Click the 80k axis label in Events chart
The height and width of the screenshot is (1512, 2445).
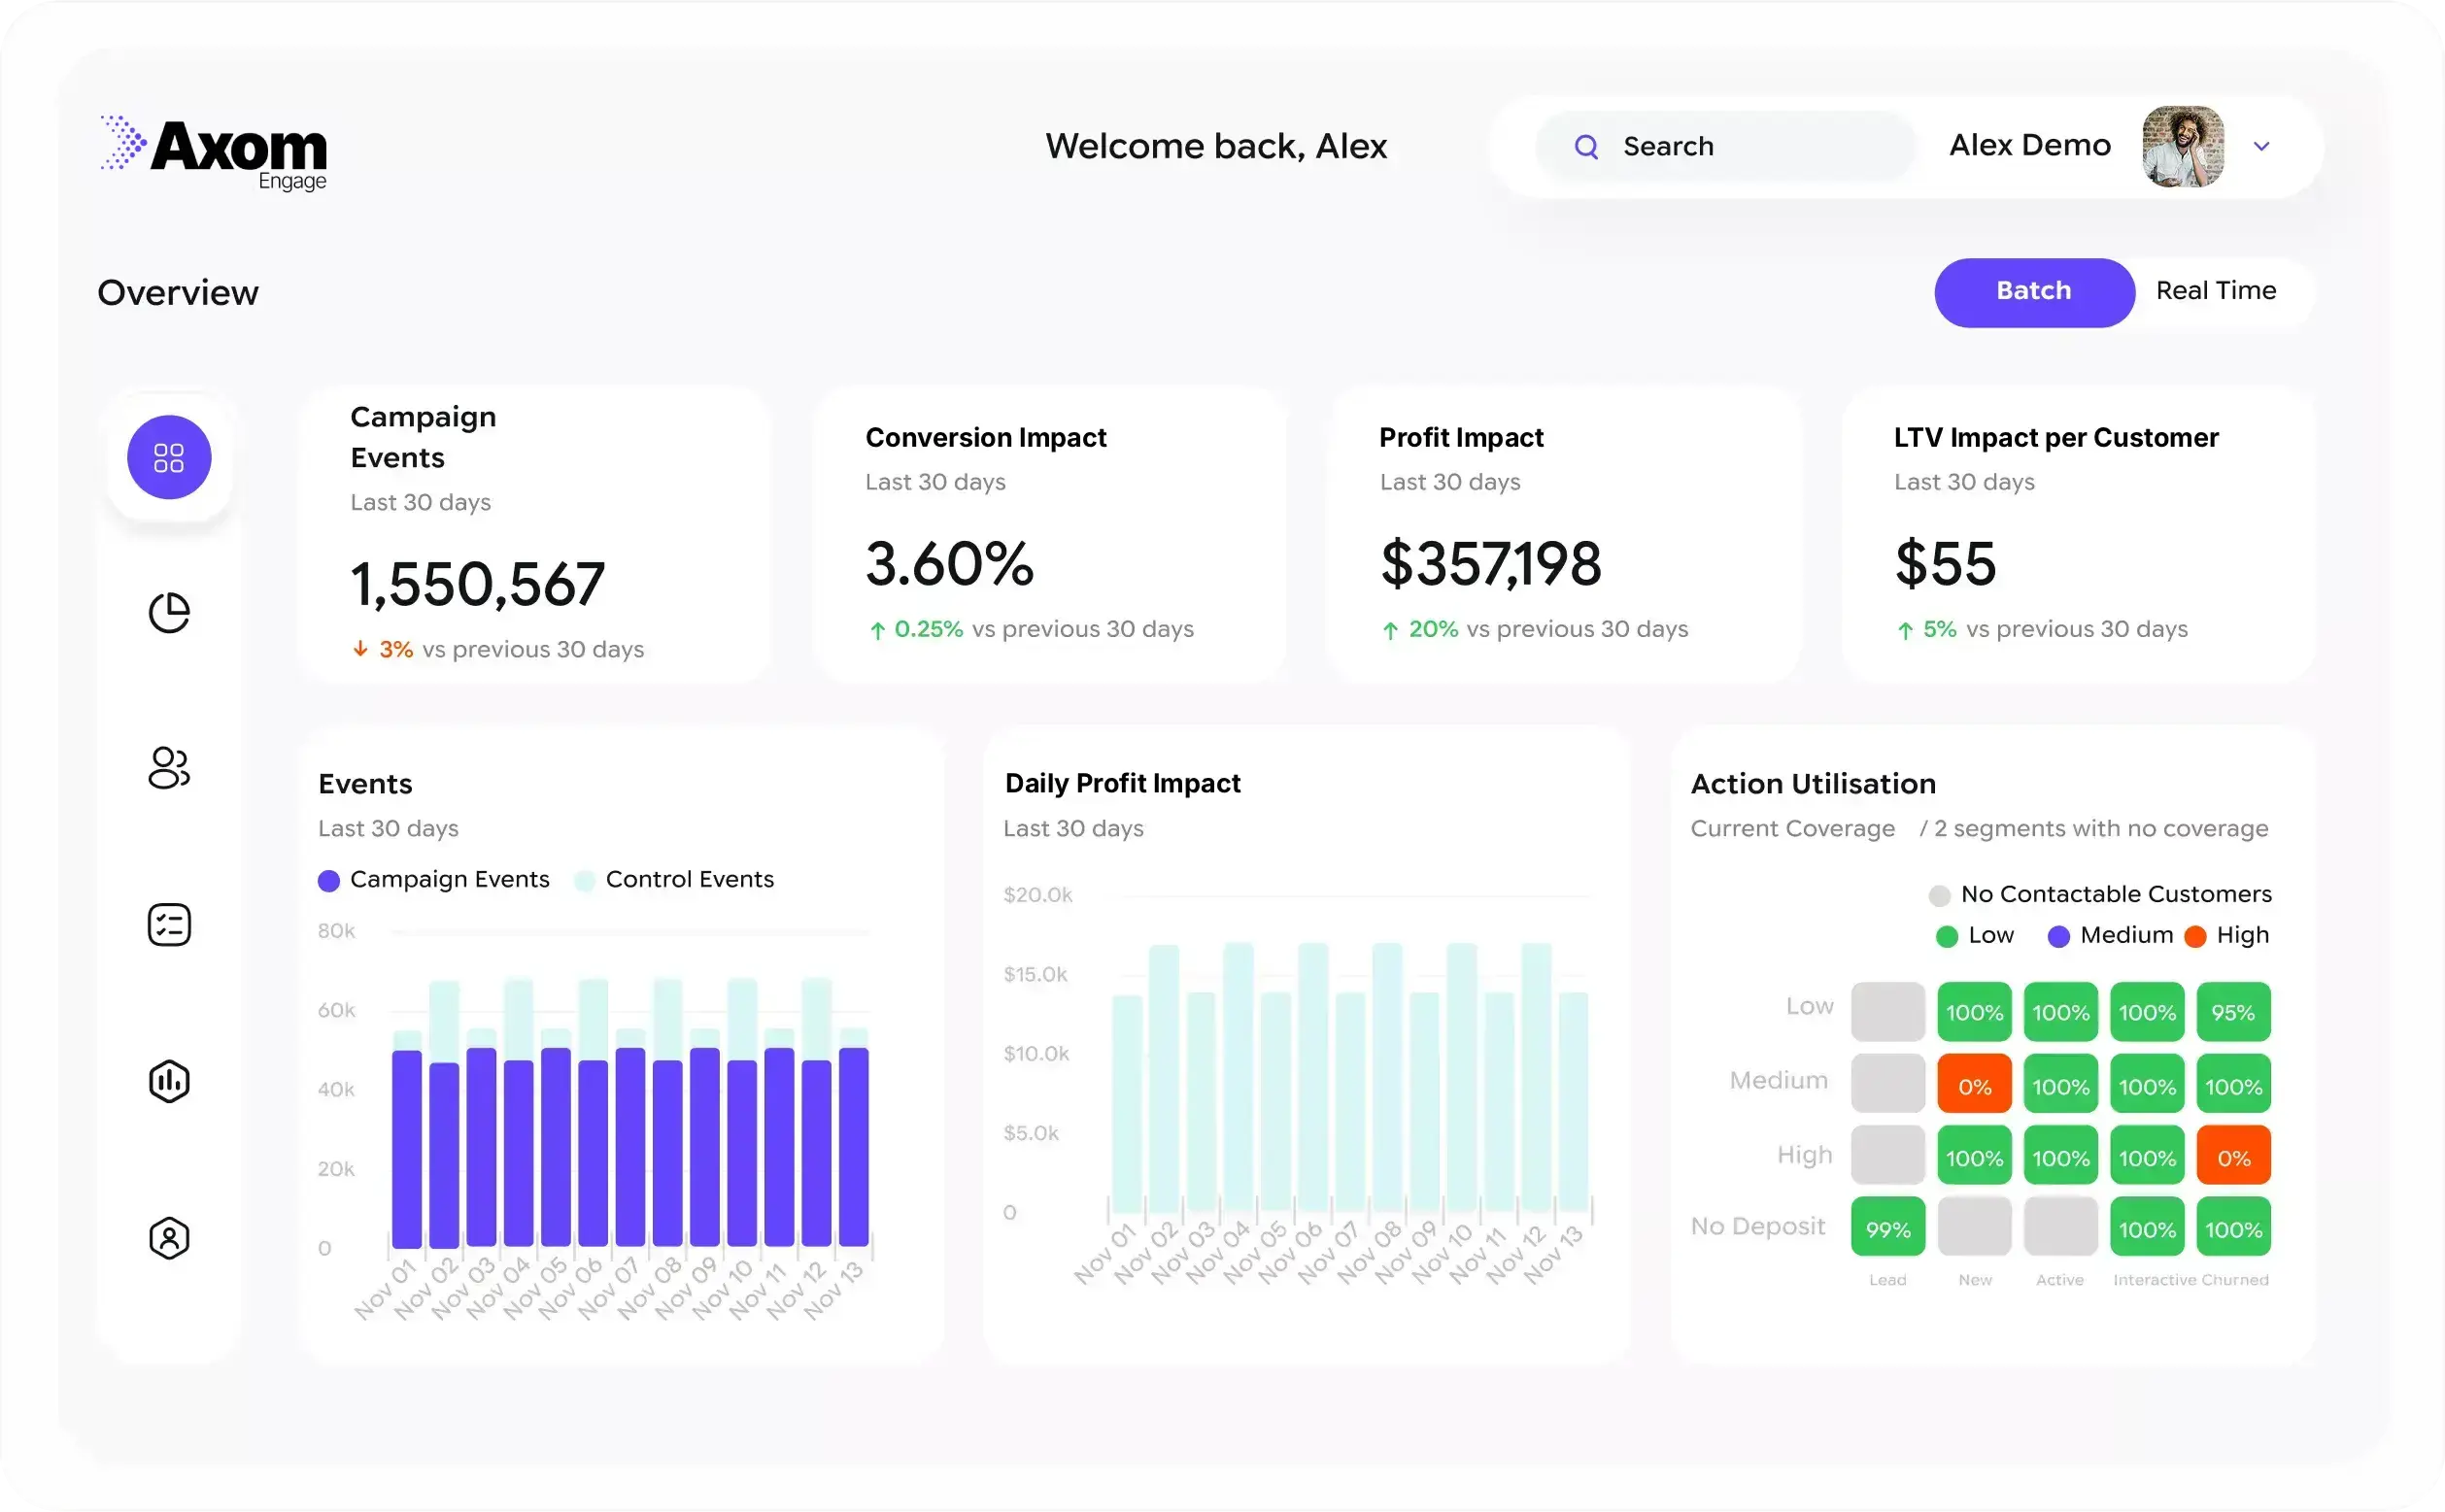click(336, 931)
